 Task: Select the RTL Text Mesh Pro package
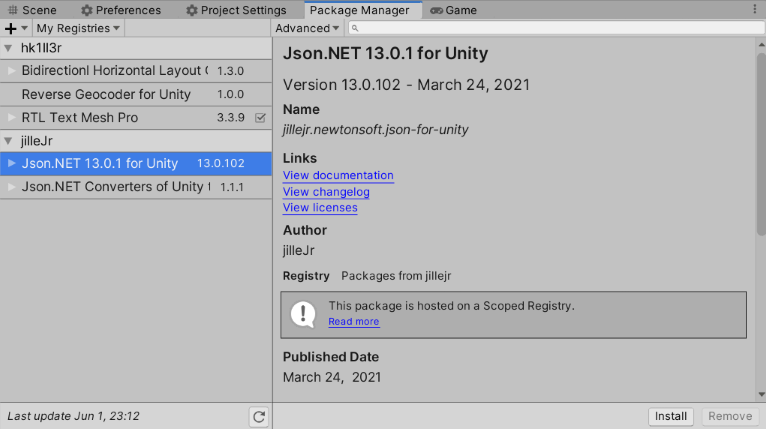click(136, 117)
